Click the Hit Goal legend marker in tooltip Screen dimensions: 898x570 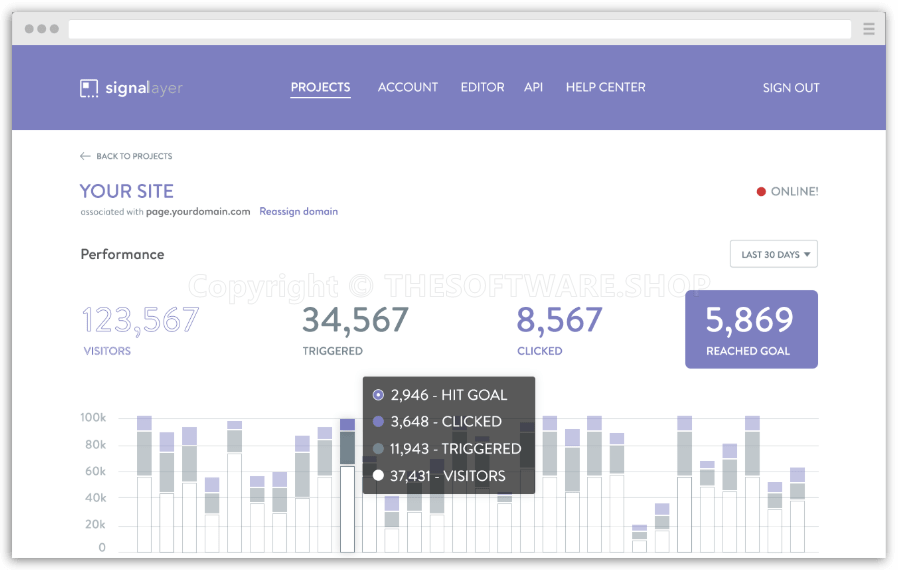click(x=378, y=395)
